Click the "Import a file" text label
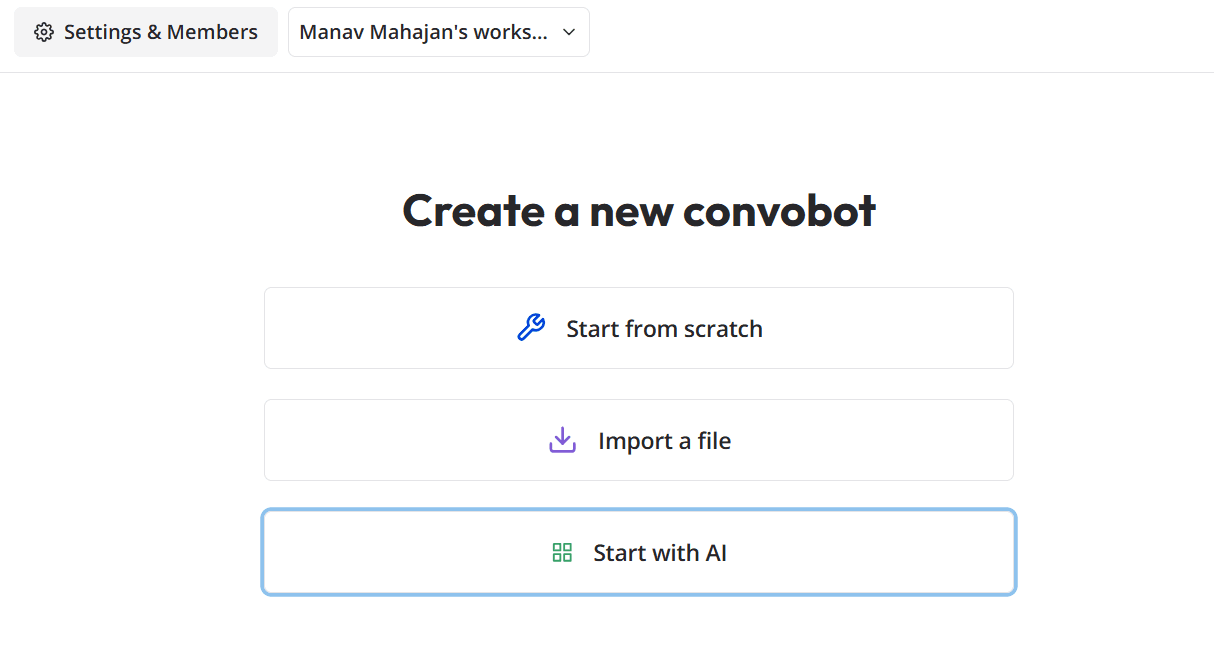Image resolution: width=1214 pixels, height=671 pixels. pos(664,441)
